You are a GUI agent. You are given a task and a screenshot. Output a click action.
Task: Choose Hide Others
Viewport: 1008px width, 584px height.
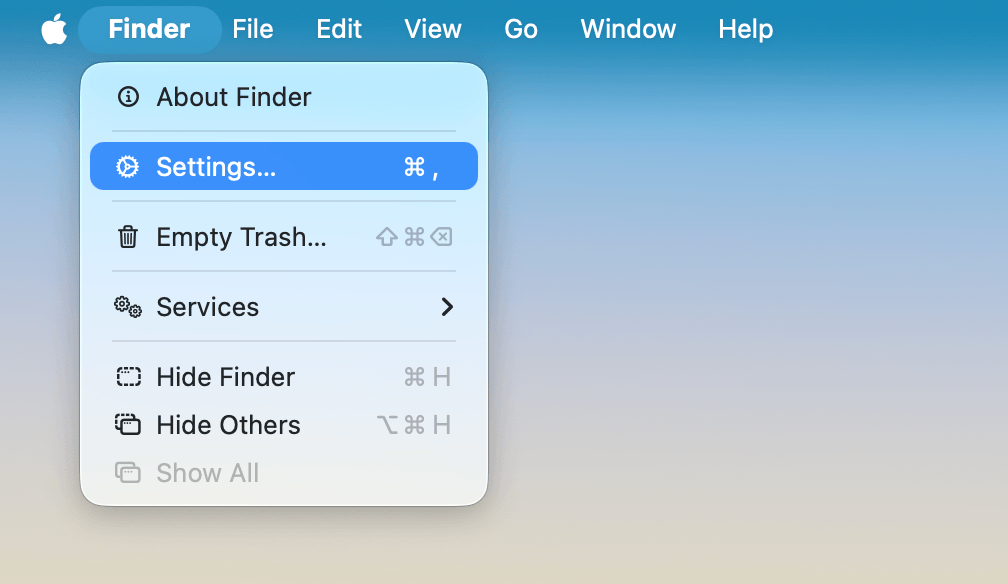tap(227, 424)
